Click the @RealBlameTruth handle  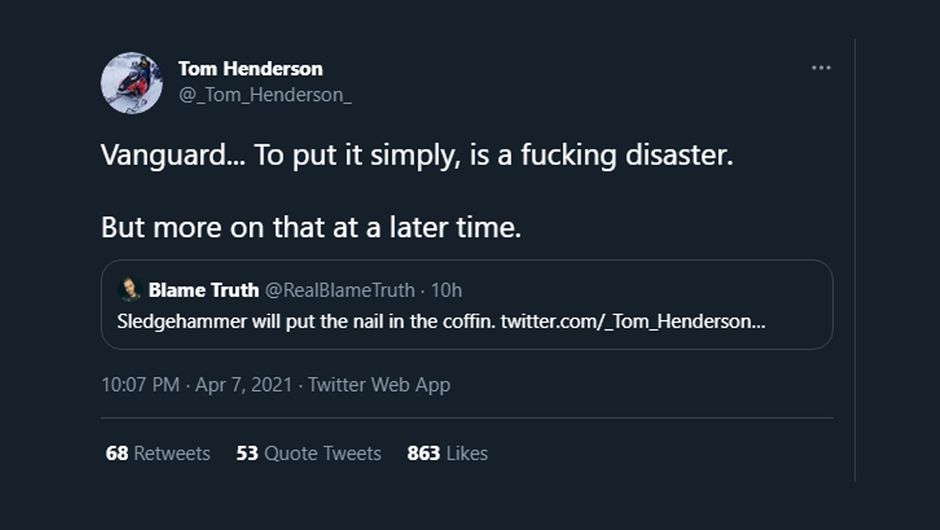tap(339, 291)
